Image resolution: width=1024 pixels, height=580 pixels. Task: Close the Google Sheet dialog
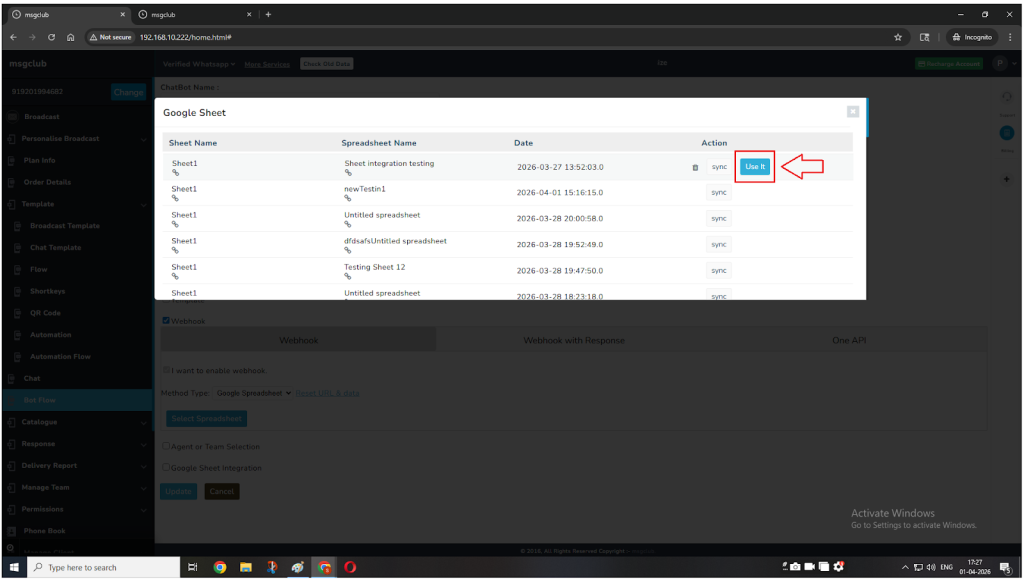(852, 112)
